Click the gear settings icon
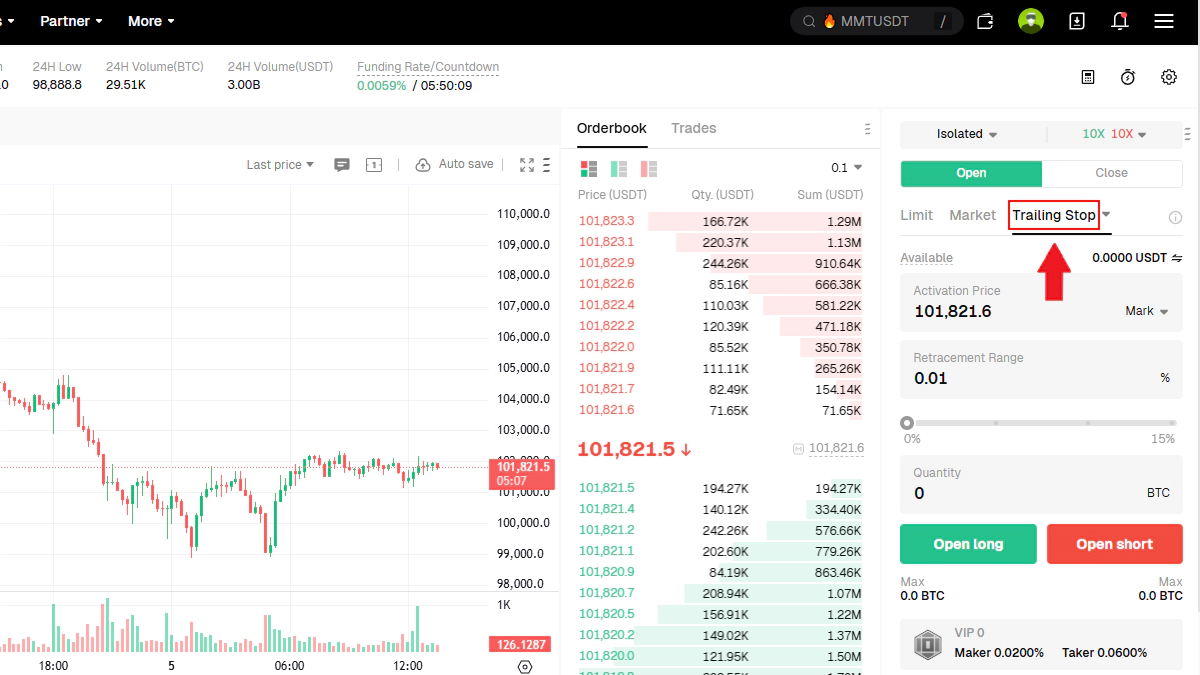The image size is (1200, 675). [1168, 77]
